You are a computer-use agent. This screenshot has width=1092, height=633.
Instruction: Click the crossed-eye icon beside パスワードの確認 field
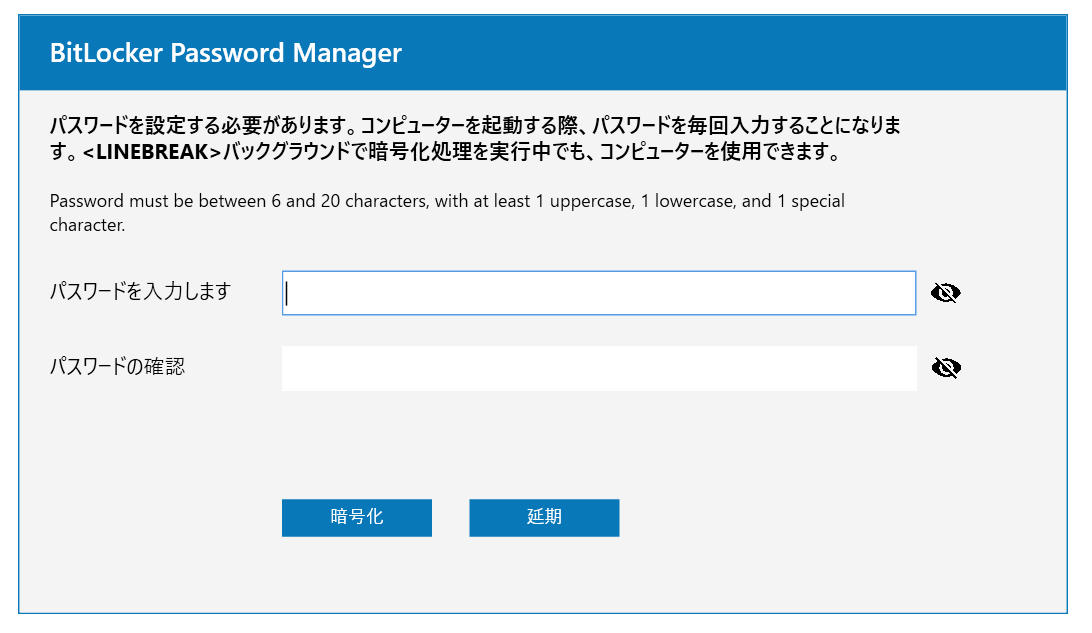945,368
